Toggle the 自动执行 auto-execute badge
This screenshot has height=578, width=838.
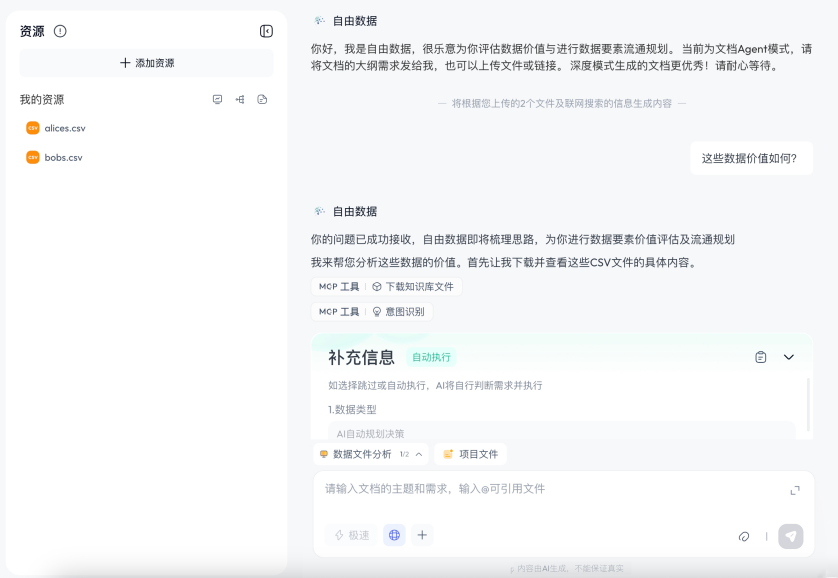[x=431, y=357]
